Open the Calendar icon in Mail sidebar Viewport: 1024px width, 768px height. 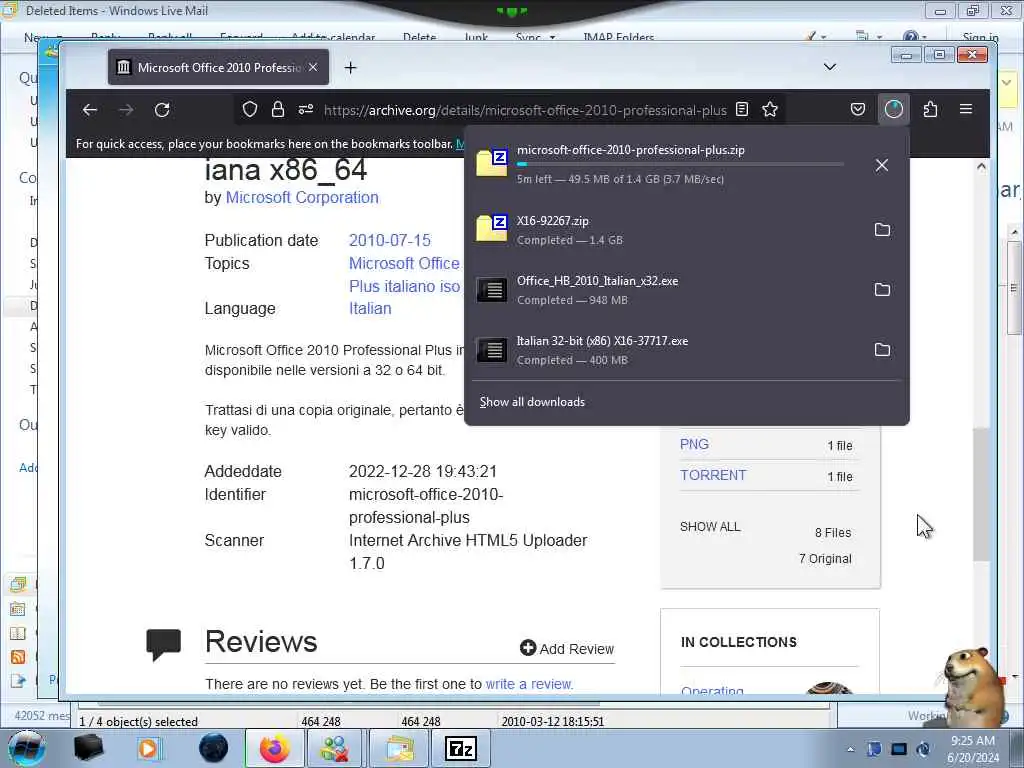click(x=18, y=609)
